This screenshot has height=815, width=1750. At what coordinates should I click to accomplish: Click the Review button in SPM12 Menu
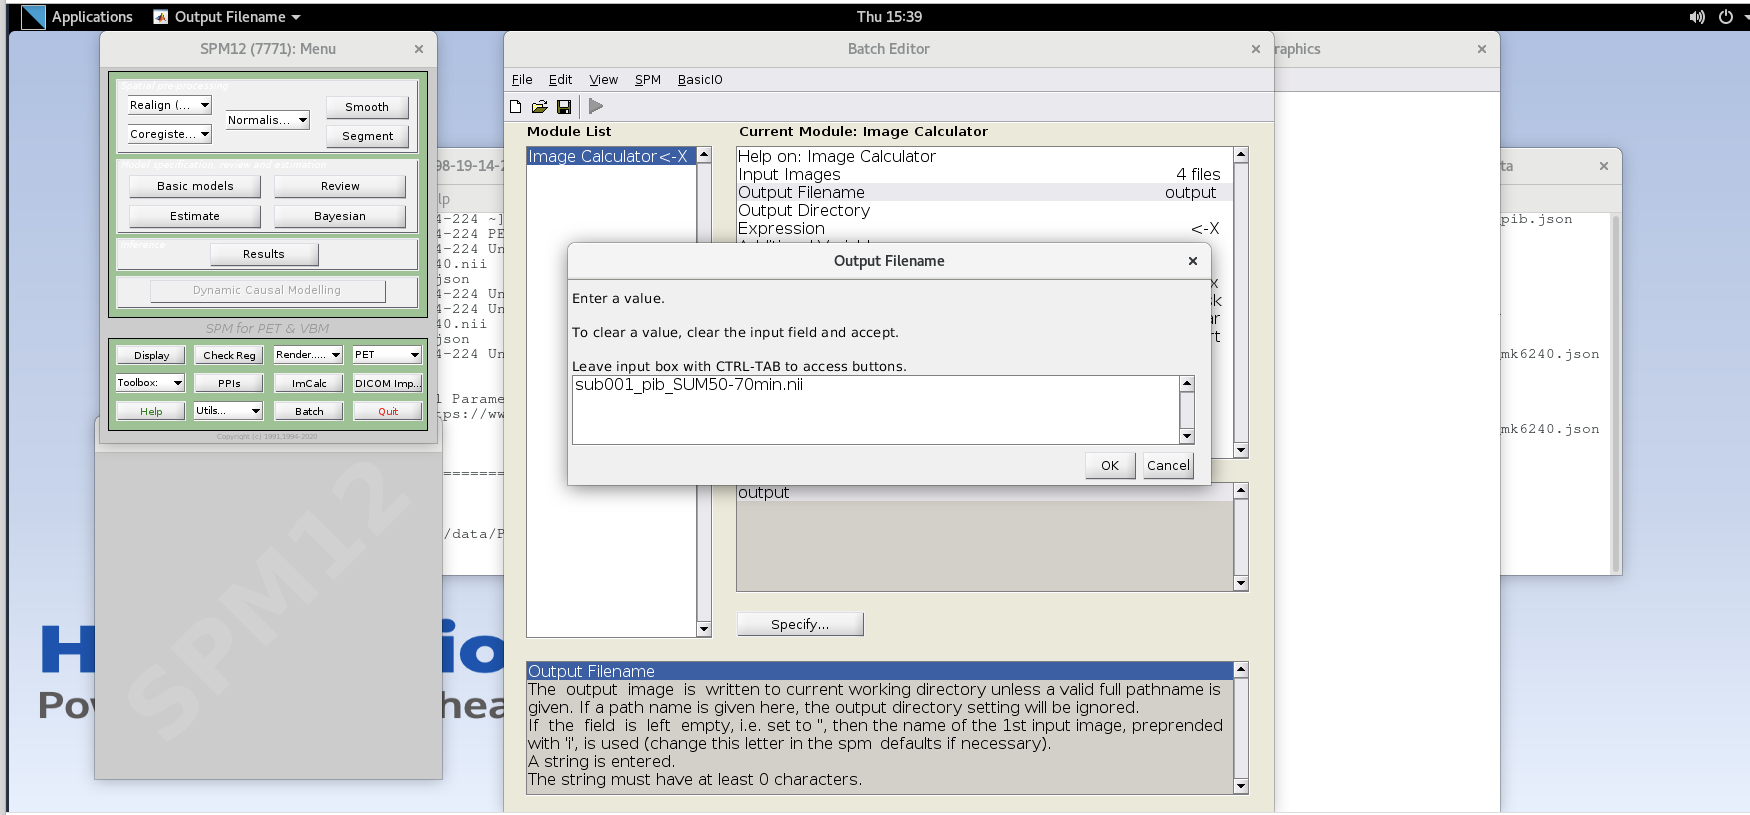[340, 186]
